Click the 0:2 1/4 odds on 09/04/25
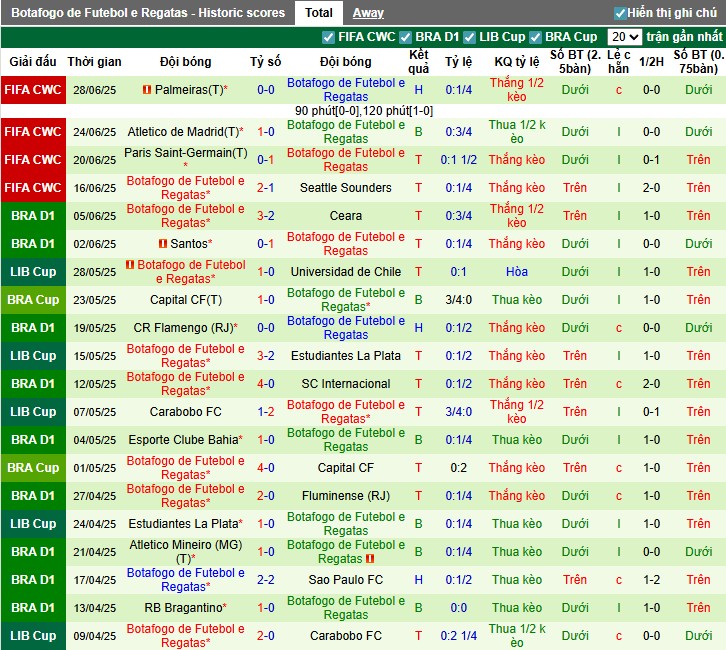 (458, 636)
